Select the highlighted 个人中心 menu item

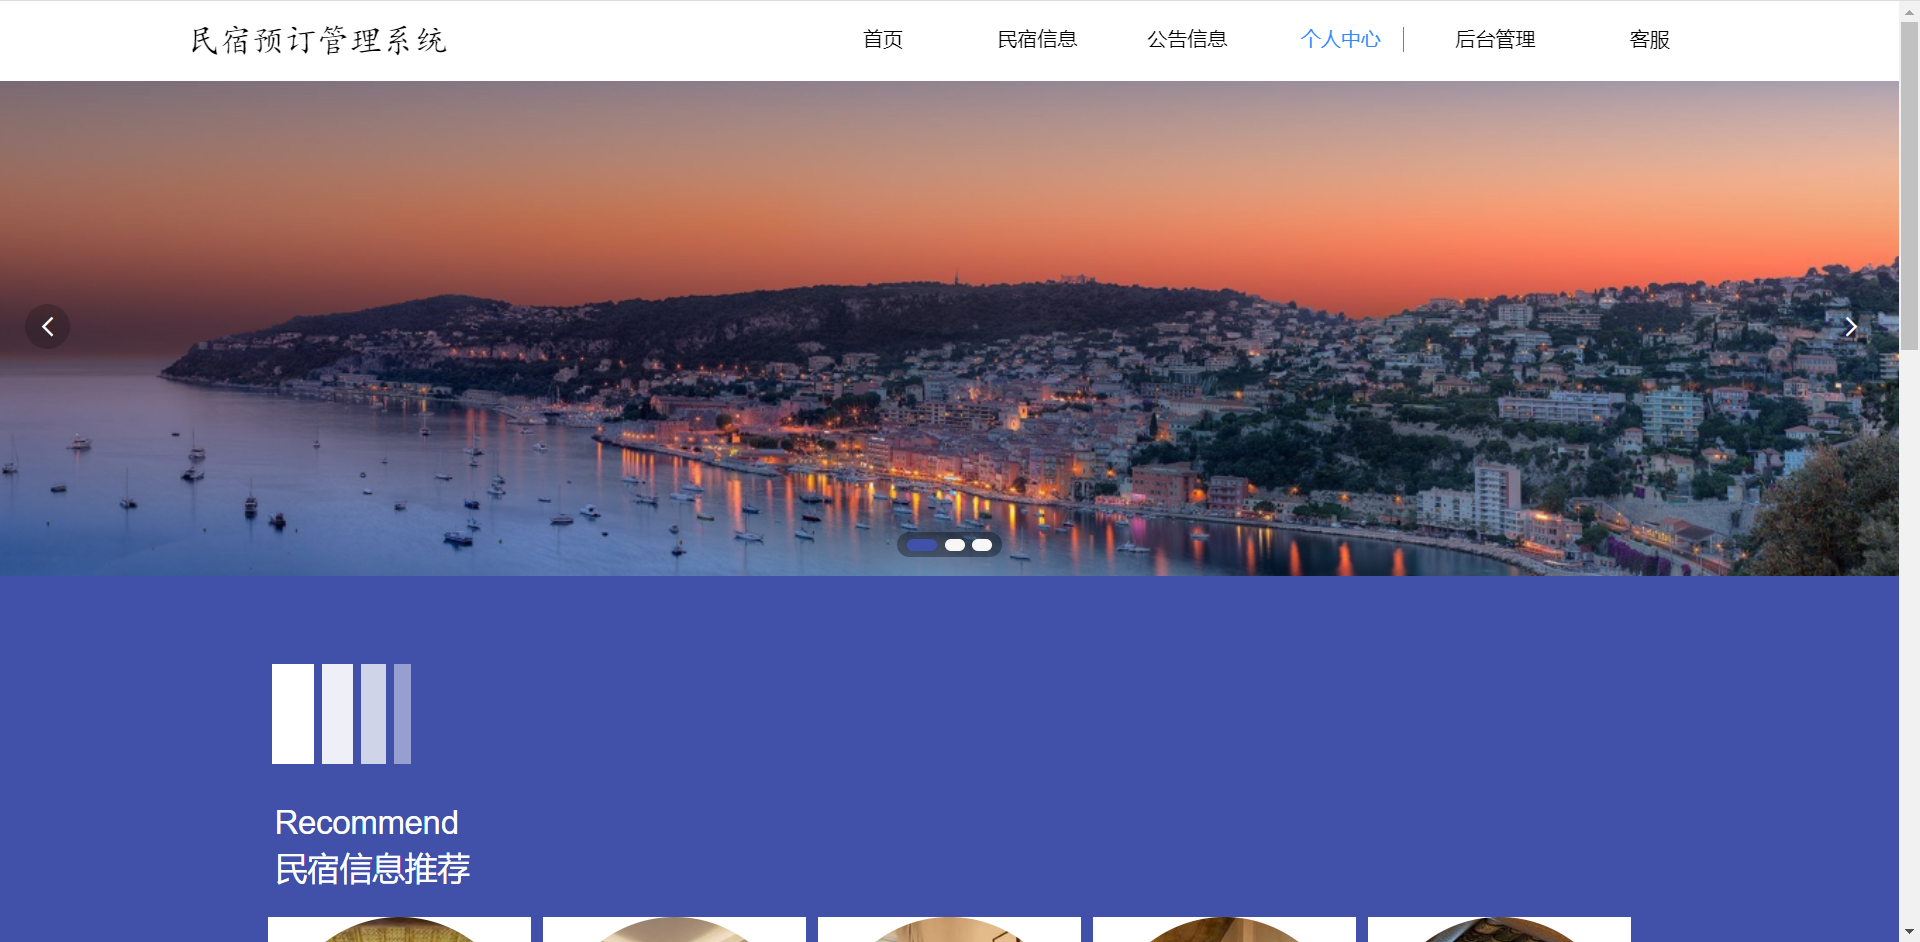[1340, 40]
